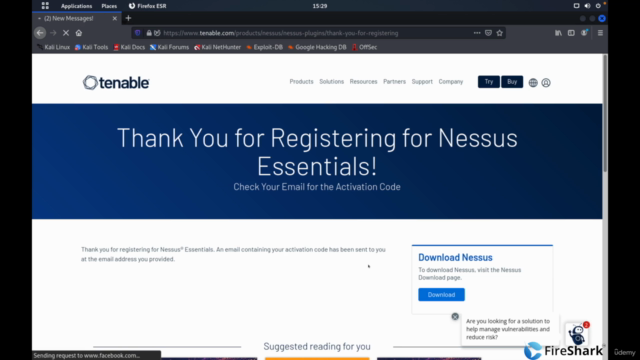Open a new browser tab
This screenshot has height=360, width=640.
(129, 18)
